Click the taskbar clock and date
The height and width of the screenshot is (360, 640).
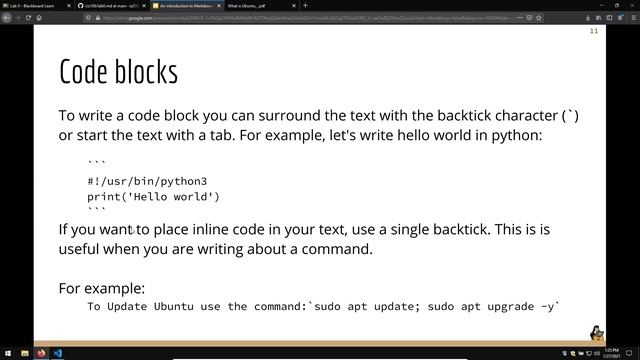point(611,353)
